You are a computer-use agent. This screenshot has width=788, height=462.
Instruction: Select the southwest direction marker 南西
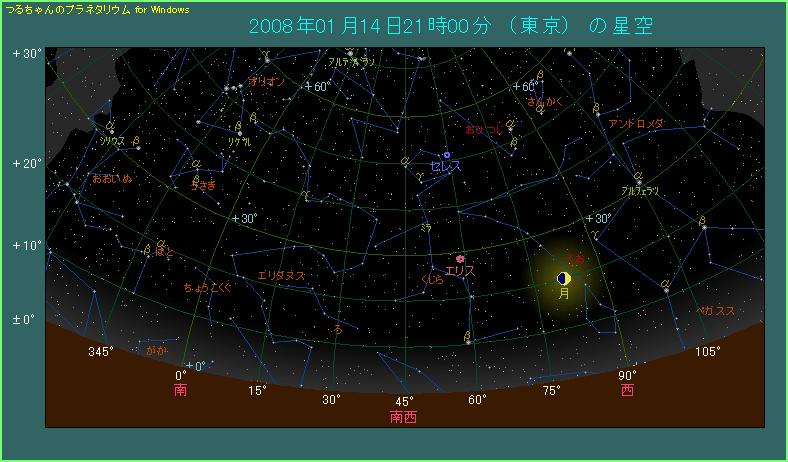pyautogui.click(x=404, y=417)
